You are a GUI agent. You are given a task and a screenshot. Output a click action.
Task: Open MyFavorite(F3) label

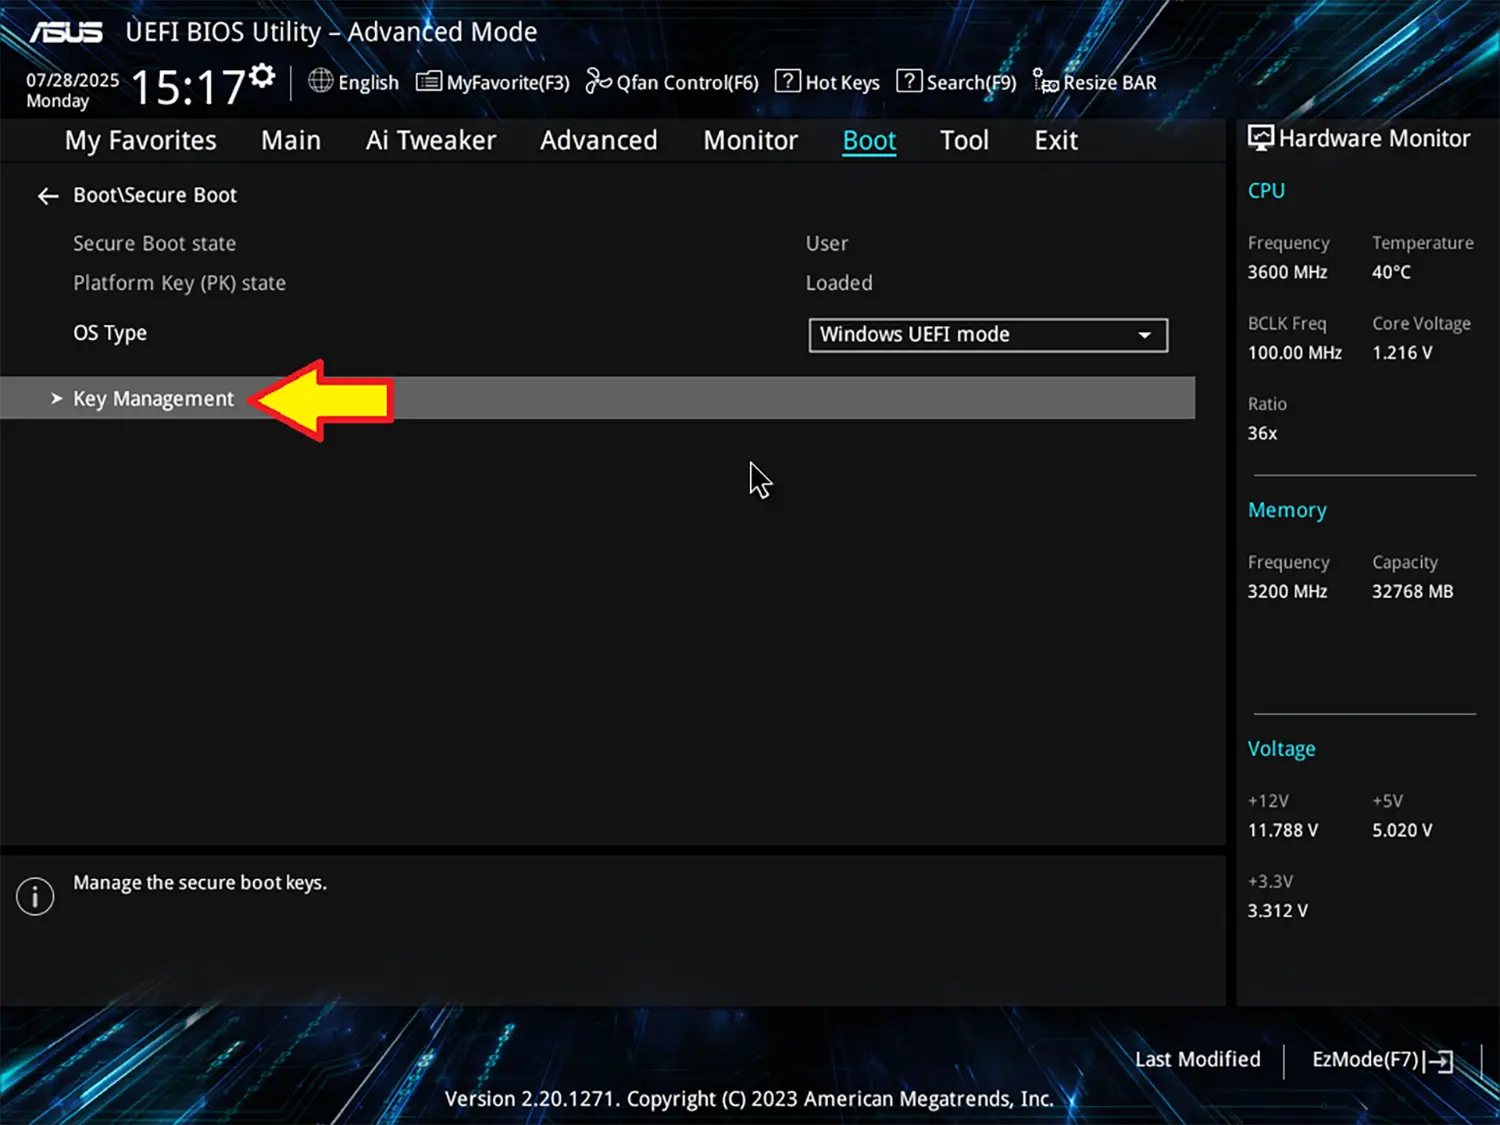(x=508, y=83)
